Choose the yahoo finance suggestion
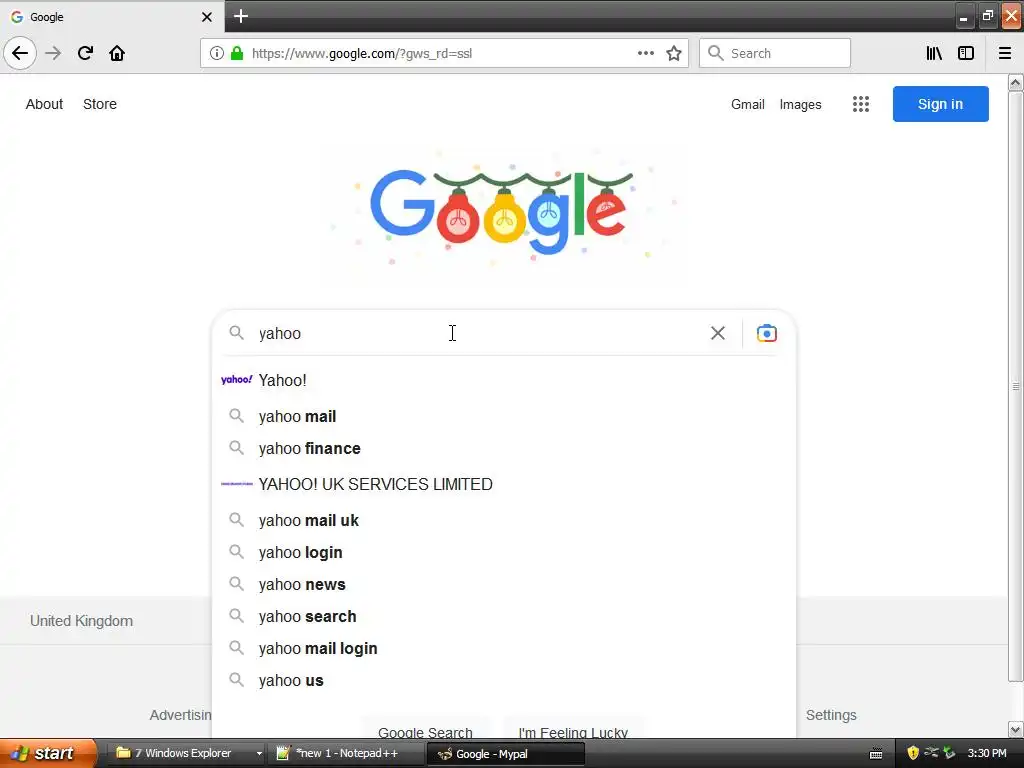The height and width of the screenshot is (768, 1024). (x=504, y=448)
